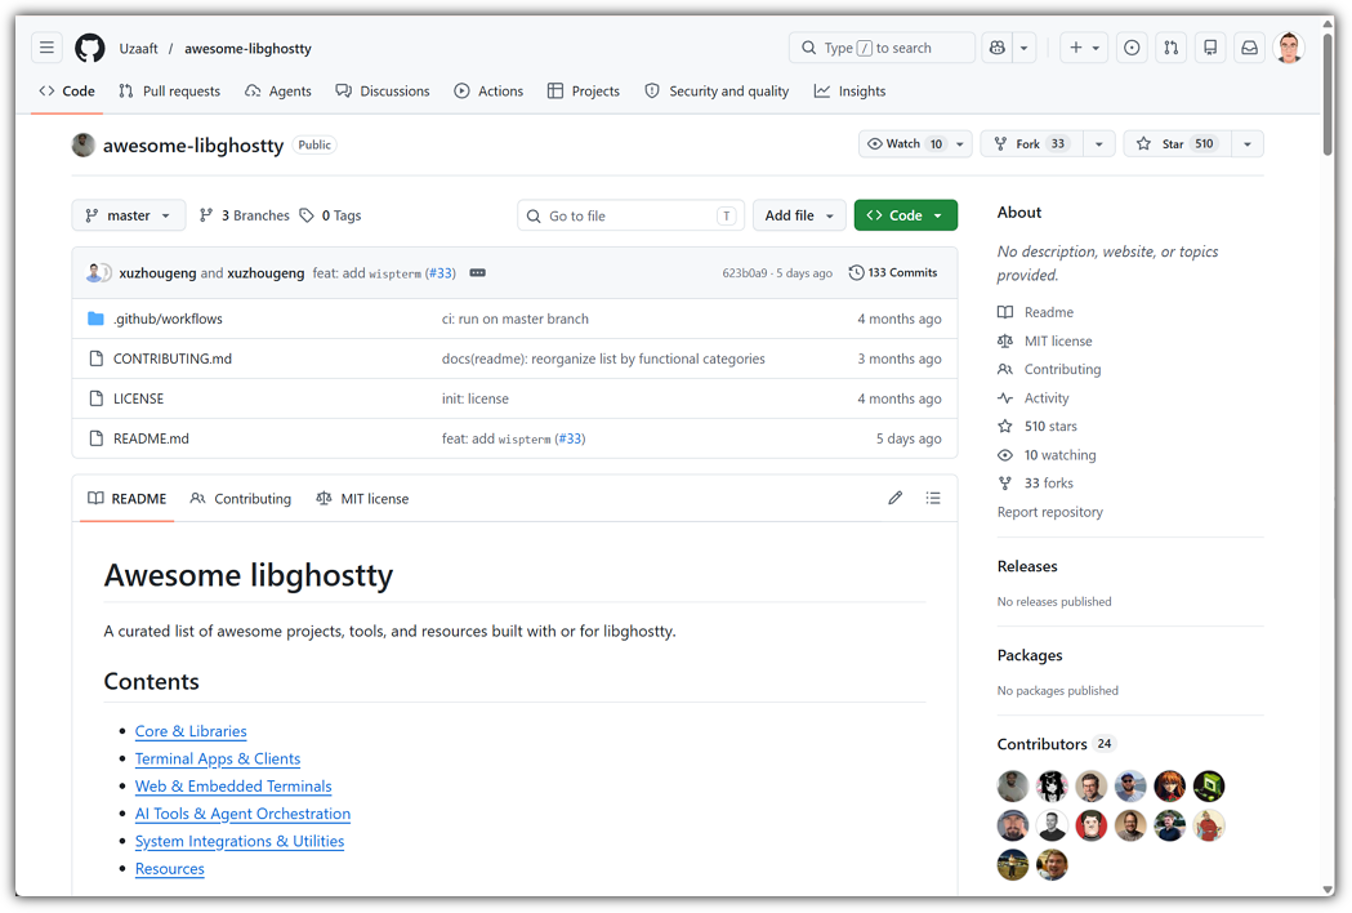The width and height of the screenshot is (1352, 913).
Task: Open the 133 Commits history
Action: point(893,273)
